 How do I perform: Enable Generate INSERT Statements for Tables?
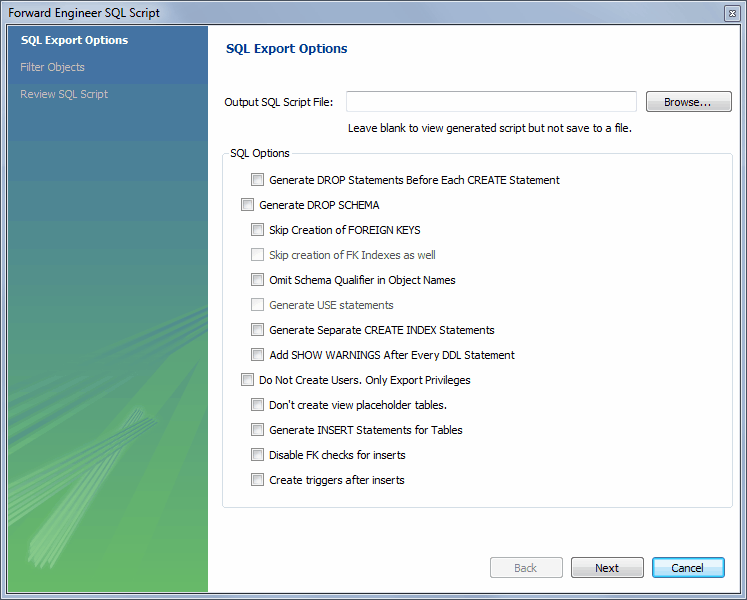pos(258,430)
